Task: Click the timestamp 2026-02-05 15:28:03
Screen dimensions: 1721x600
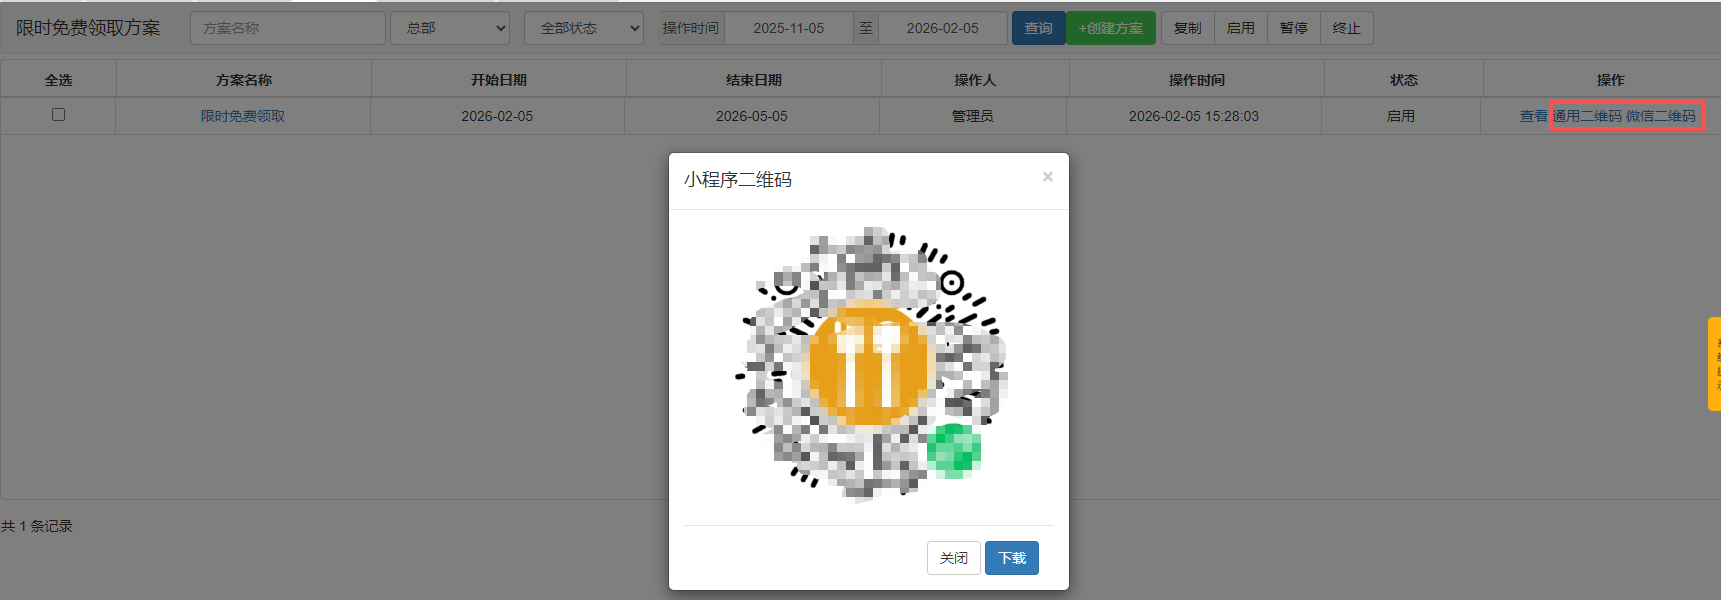Action: click(x=1194, y=116)
